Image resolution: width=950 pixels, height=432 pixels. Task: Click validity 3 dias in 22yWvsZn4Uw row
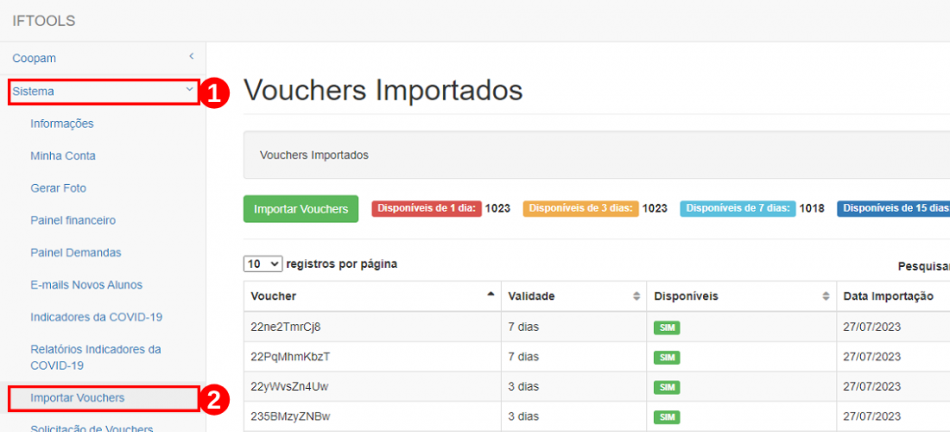(523, 386)
